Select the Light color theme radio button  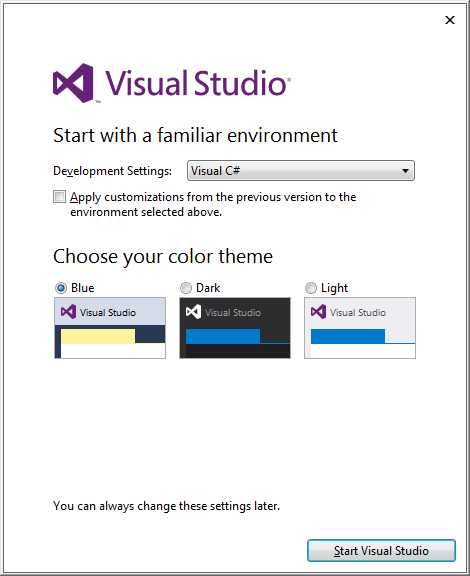pos(311,288)
